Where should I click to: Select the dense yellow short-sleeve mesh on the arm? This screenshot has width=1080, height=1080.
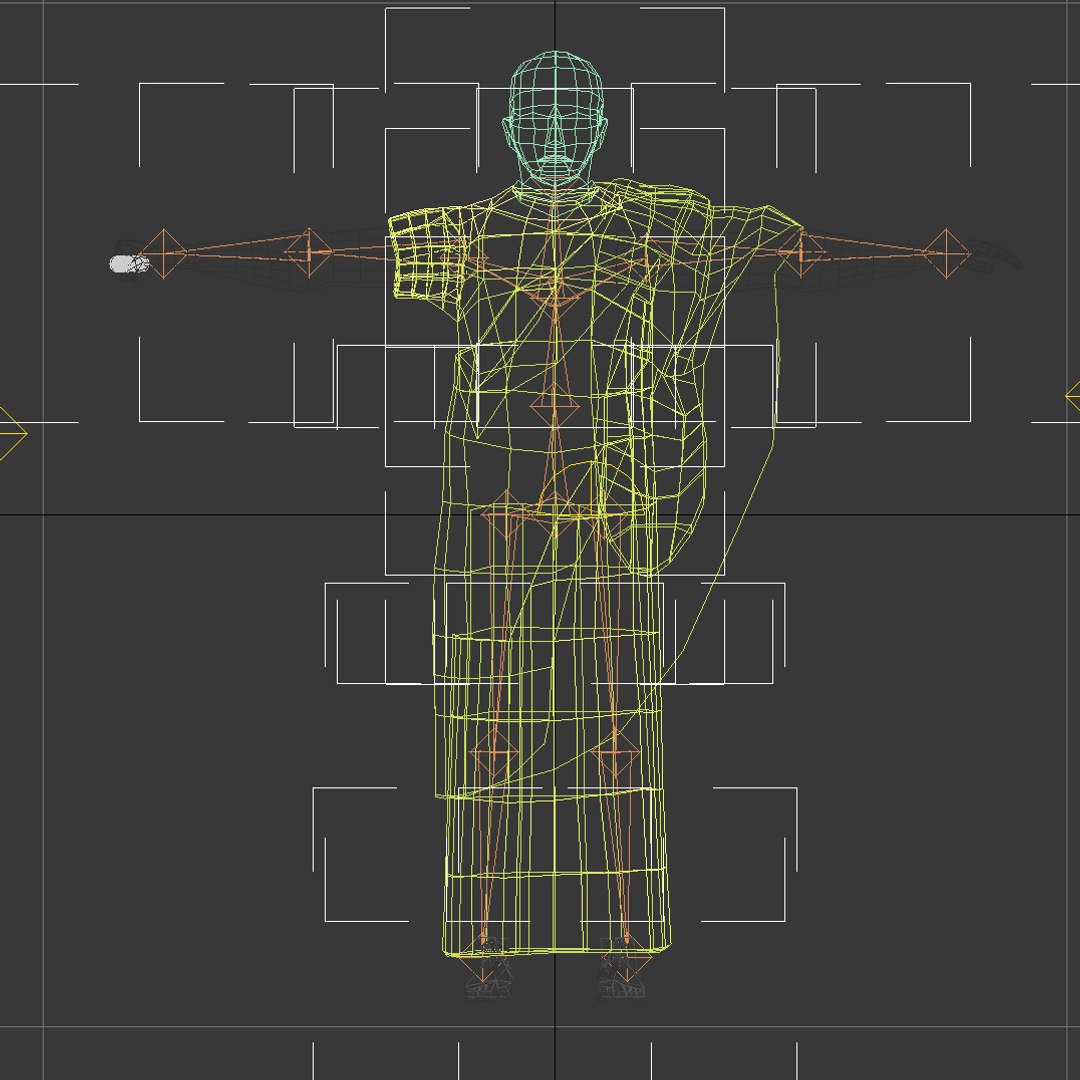pos(428,255)
